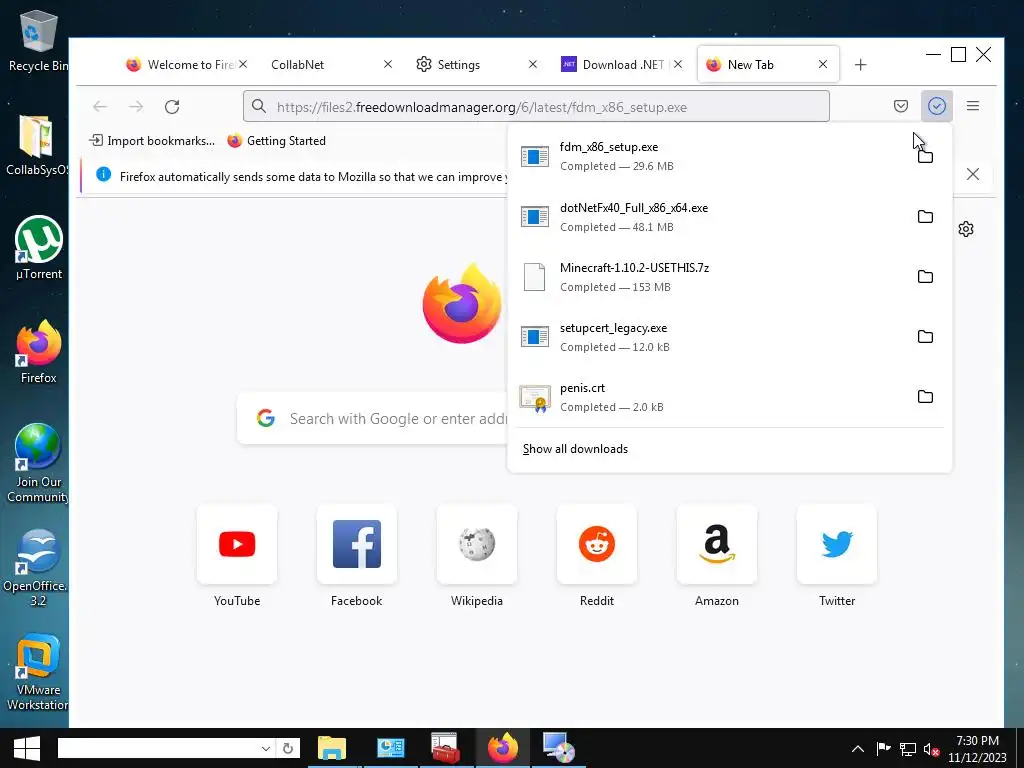This screenshot has width=1024, height=768.
Task: Show the Minecraft-1.10.2 archive in its folder
Action: click(x=925, y=276)
